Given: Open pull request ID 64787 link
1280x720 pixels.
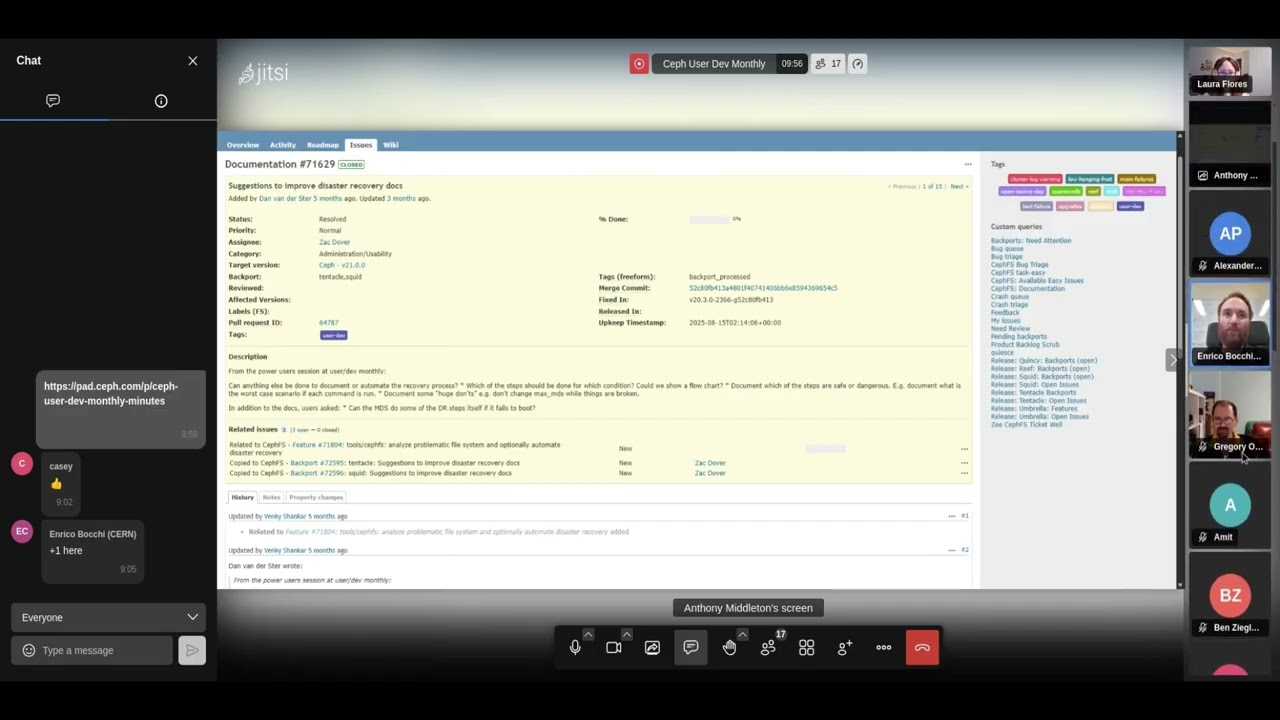Looking at the screenshot, I should click(328, 323).
